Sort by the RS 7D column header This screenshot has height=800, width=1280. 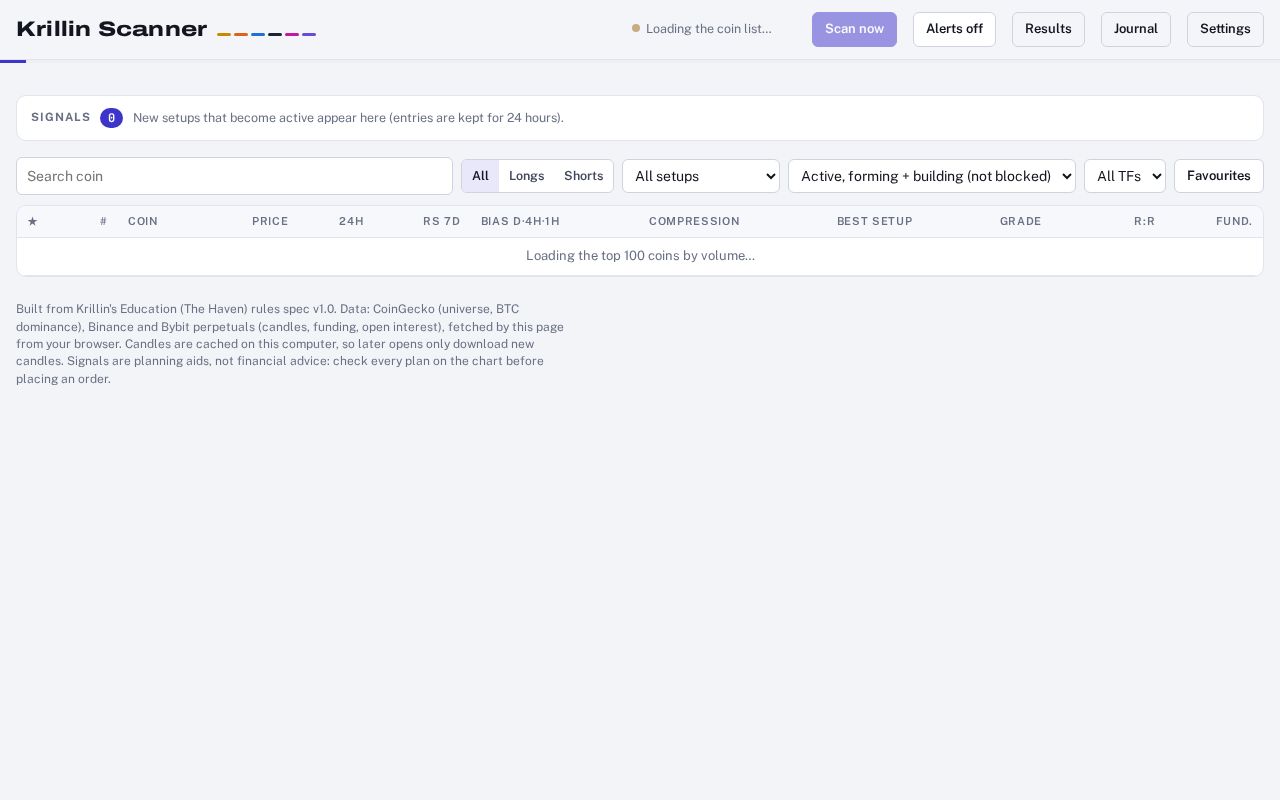tap(441, 222)
